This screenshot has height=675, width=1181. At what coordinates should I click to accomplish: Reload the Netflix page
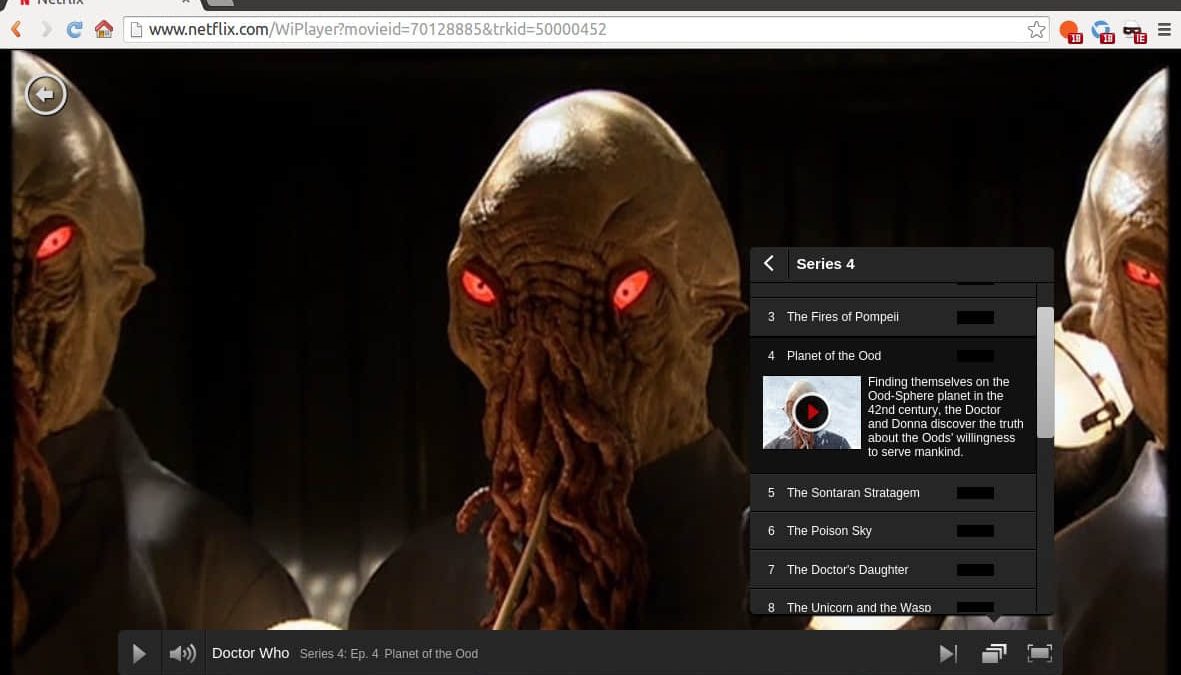click(x=74, y=29)
